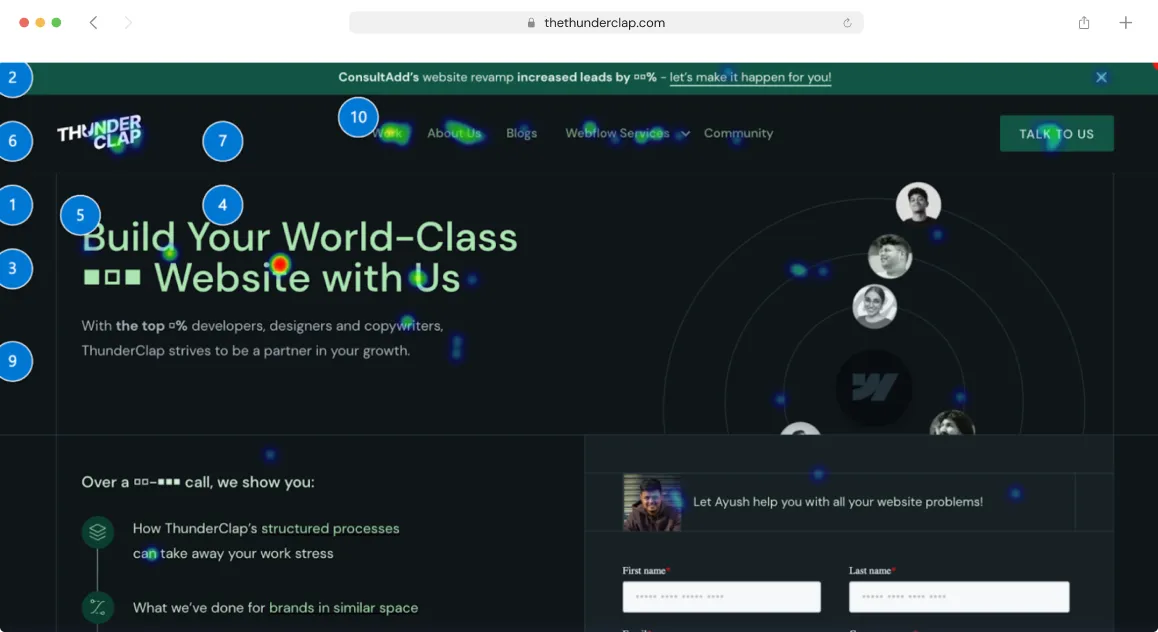Click the layers icon beside structured processes
Viewport: 1158px width, 632px height.
coord(97,532)
